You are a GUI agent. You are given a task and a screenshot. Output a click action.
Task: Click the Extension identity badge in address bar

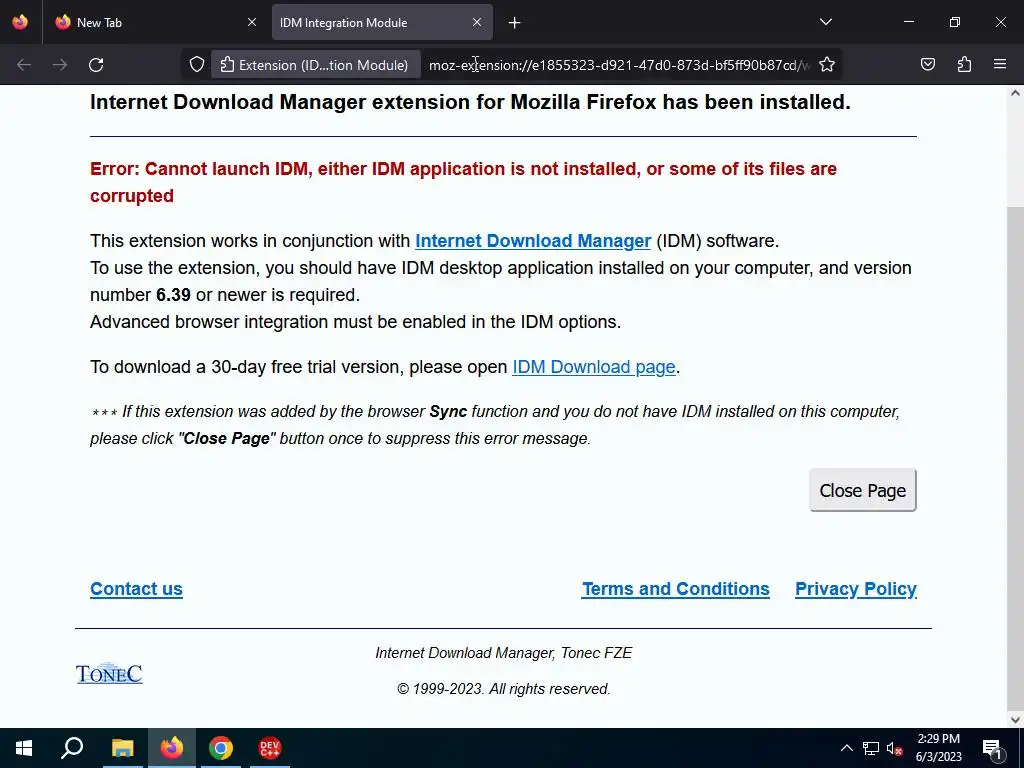click(315, 65)
